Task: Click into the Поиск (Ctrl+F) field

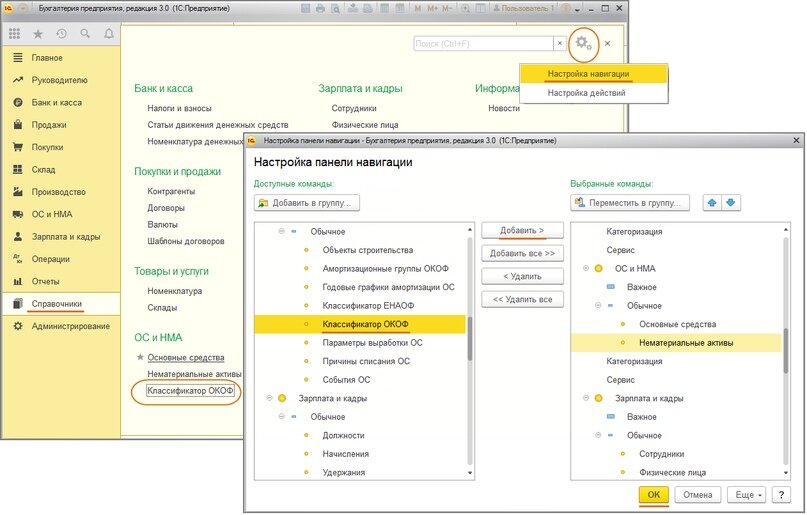Action: click(x=484, y=44)
